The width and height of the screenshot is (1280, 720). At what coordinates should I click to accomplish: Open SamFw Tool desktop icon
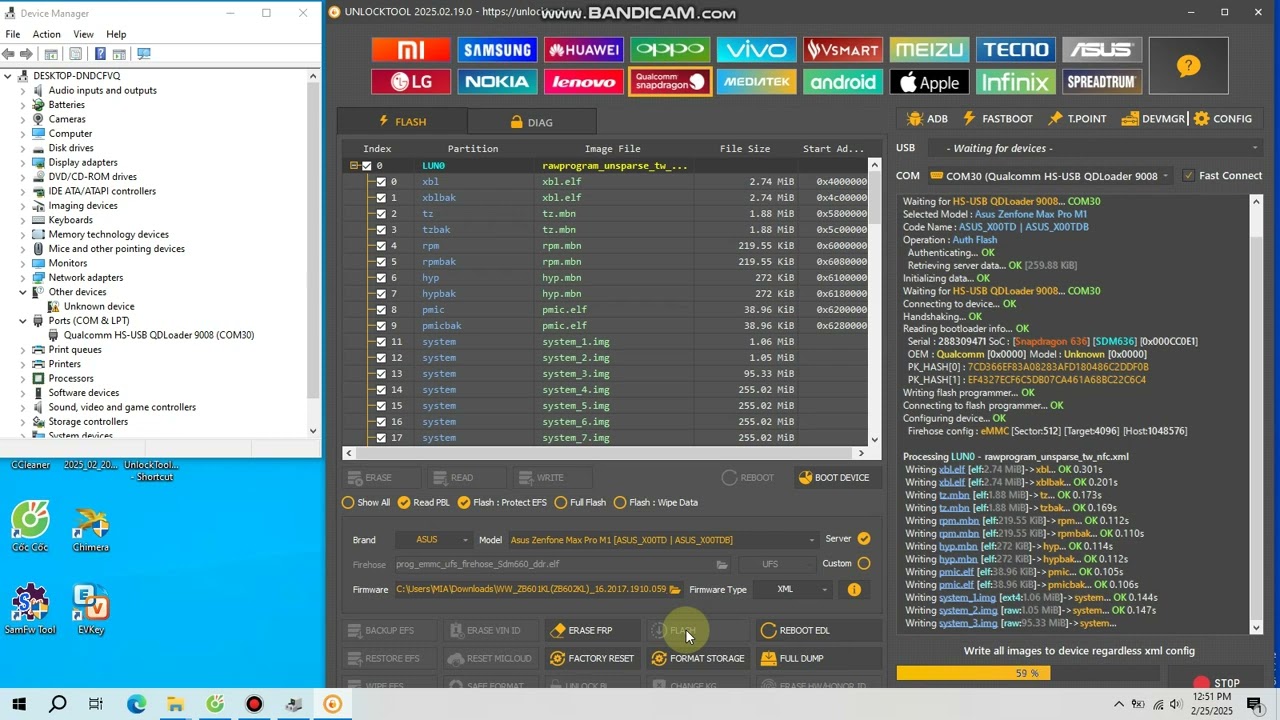click(30, 609)
